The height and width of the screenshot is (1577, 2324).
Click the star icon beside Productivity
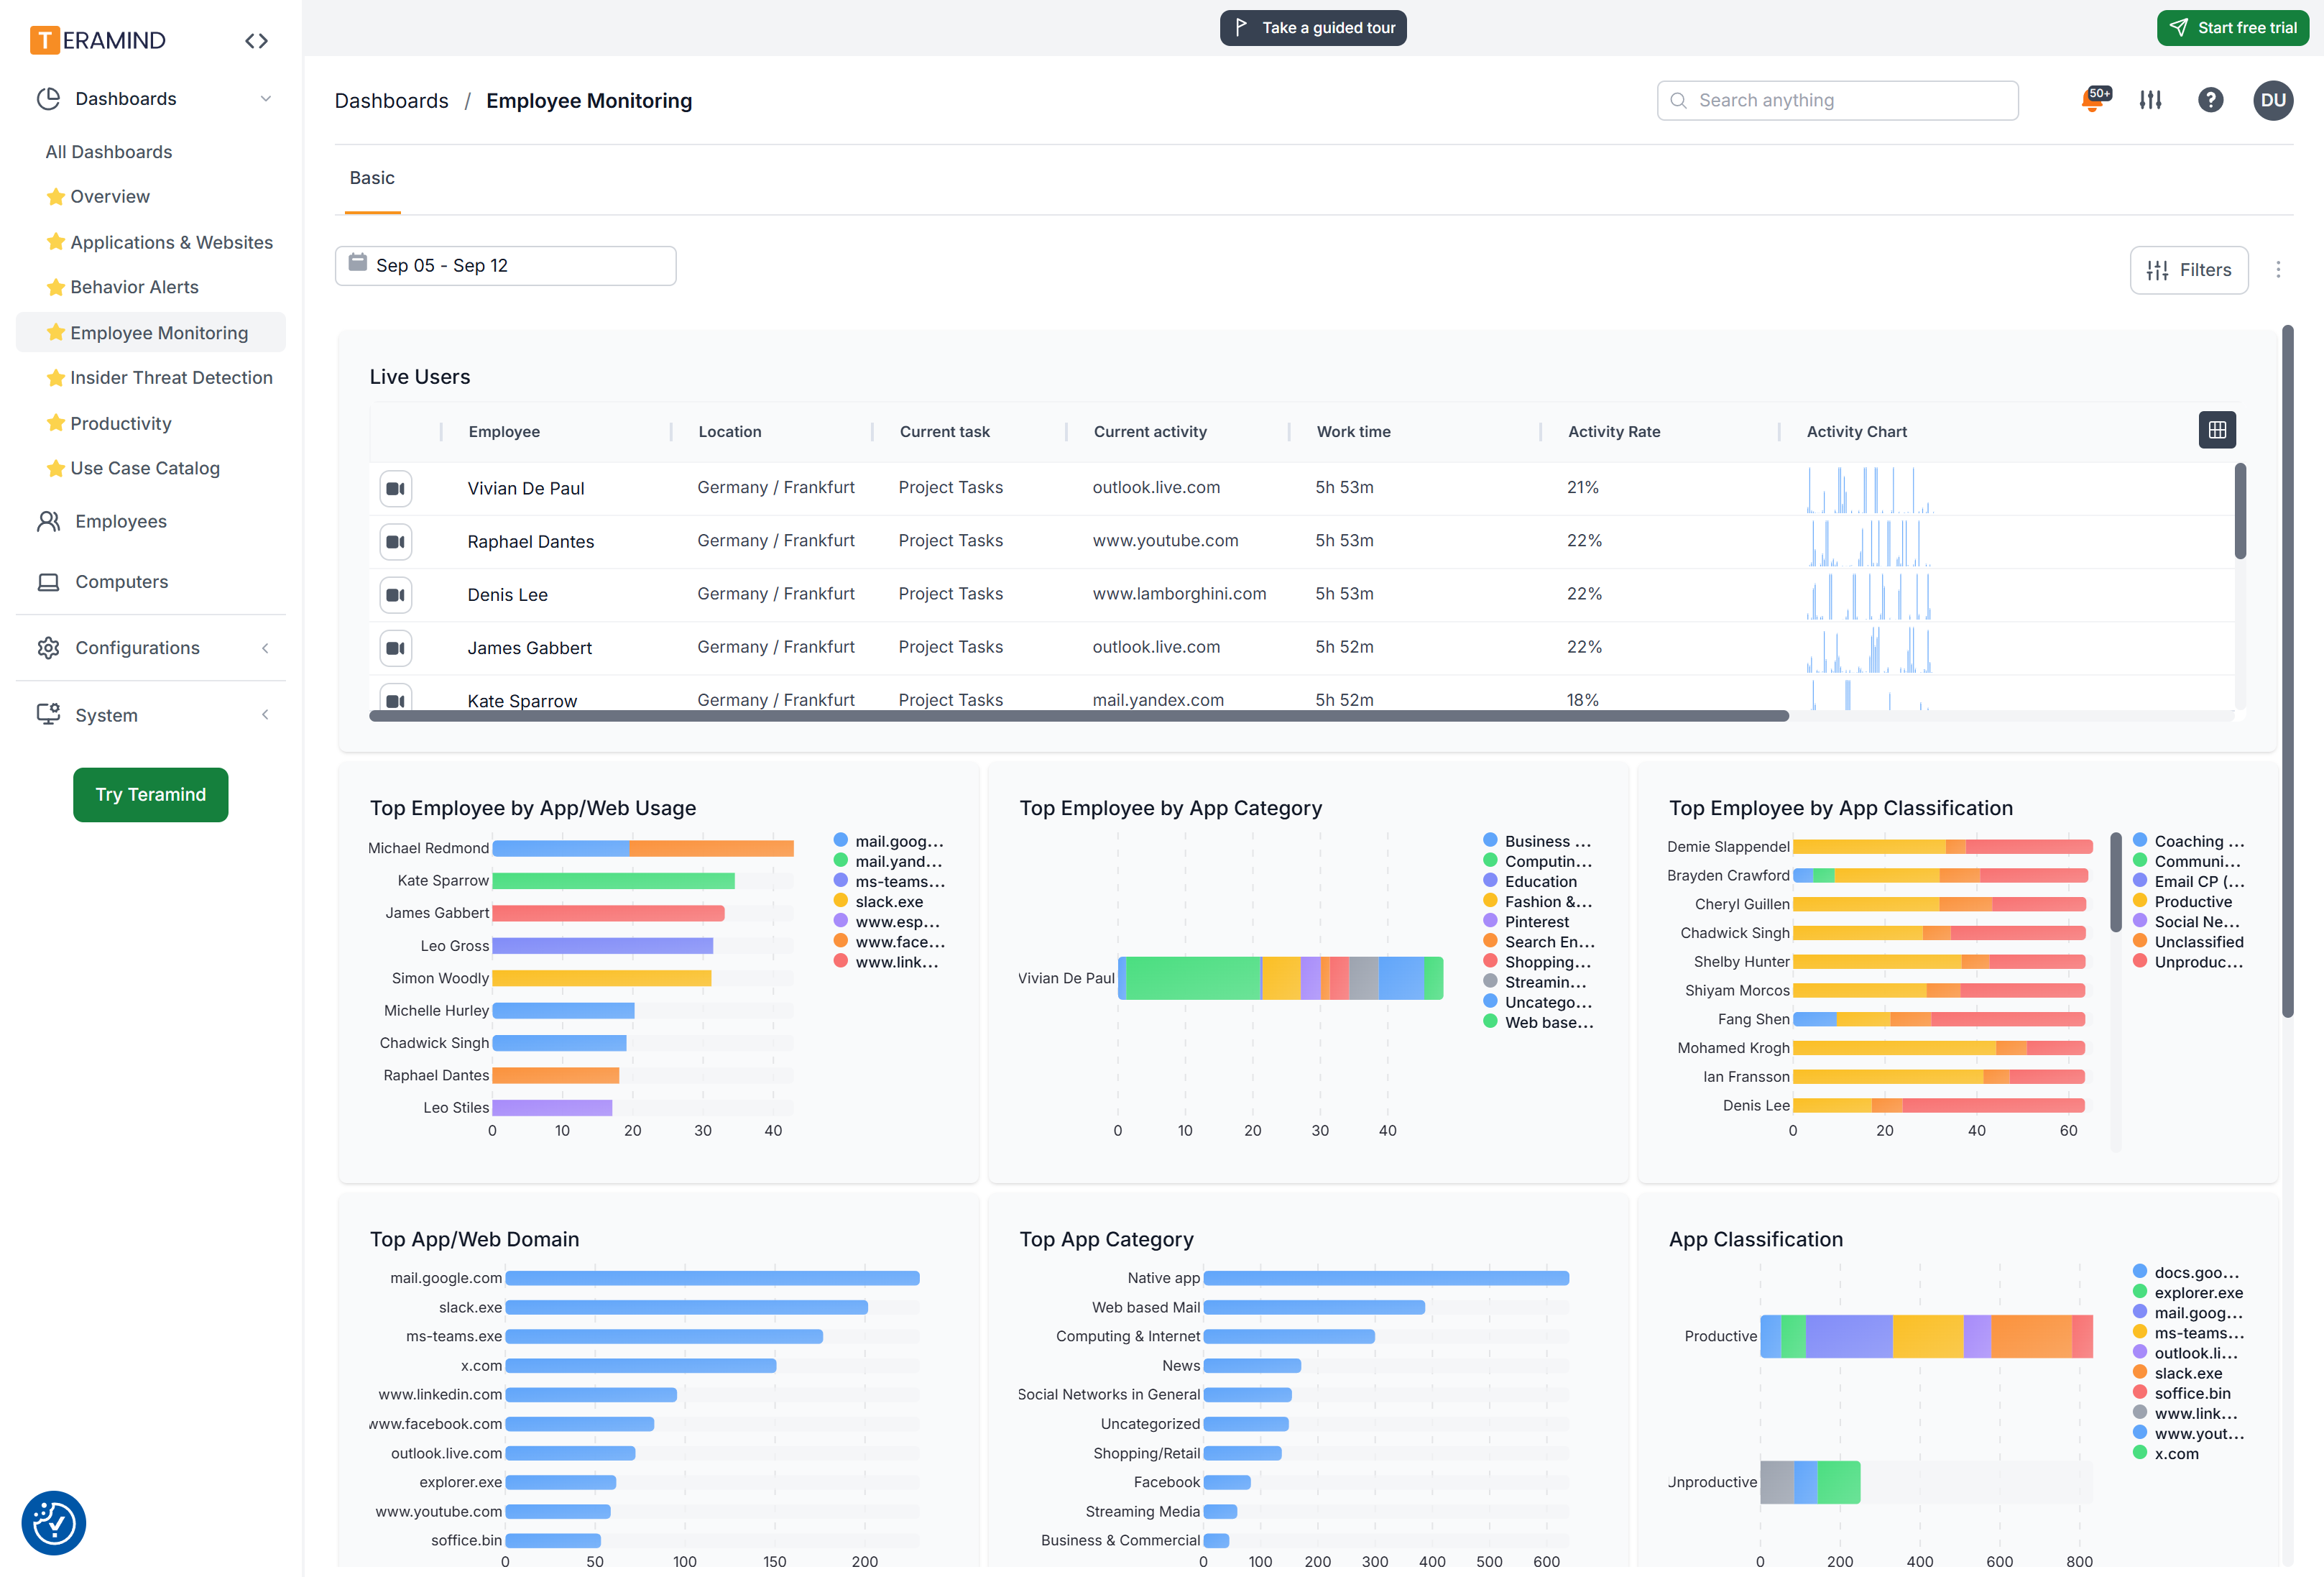56,423
